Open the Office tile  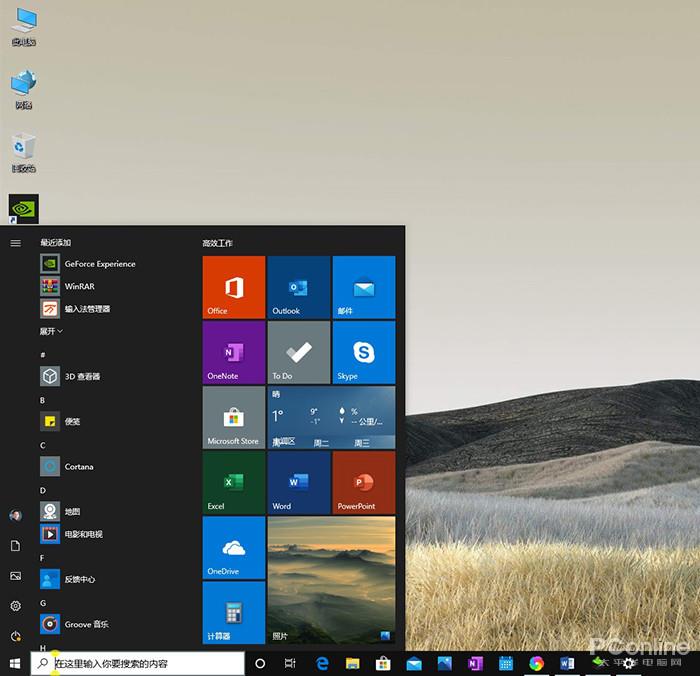click(x=234, y=287)
